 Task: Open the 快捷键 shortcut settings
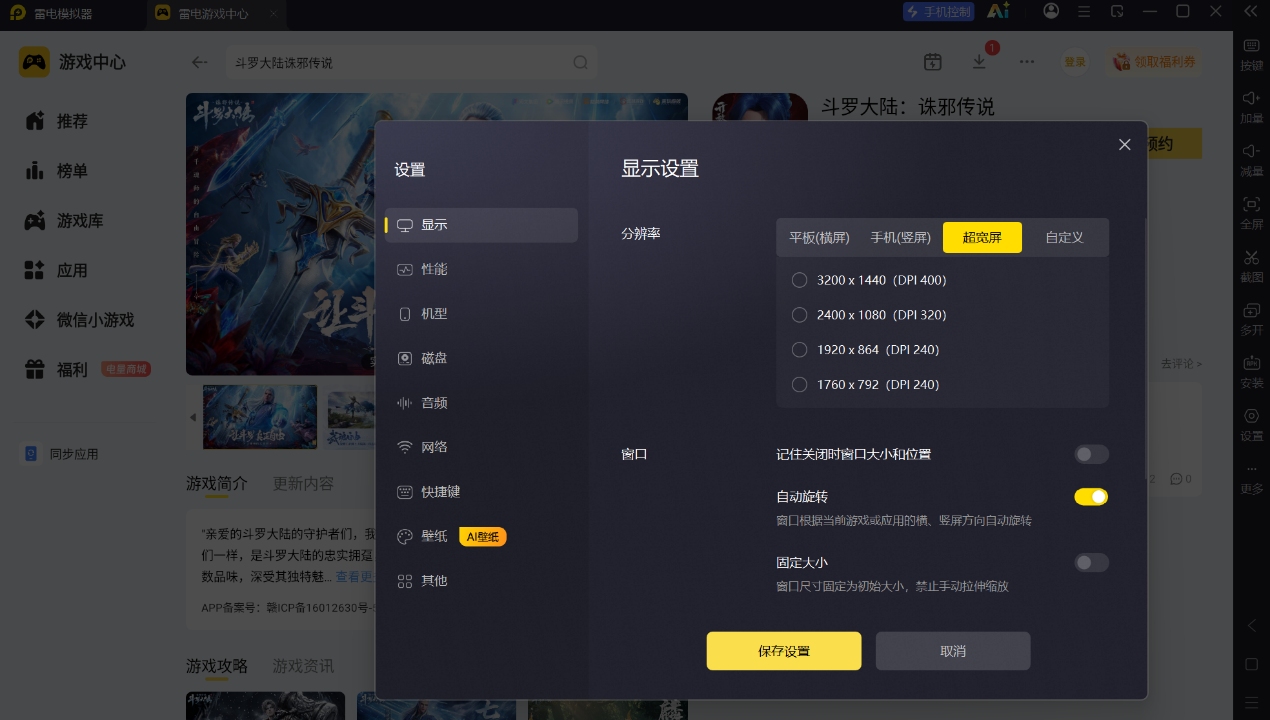(x=481, y=492)
